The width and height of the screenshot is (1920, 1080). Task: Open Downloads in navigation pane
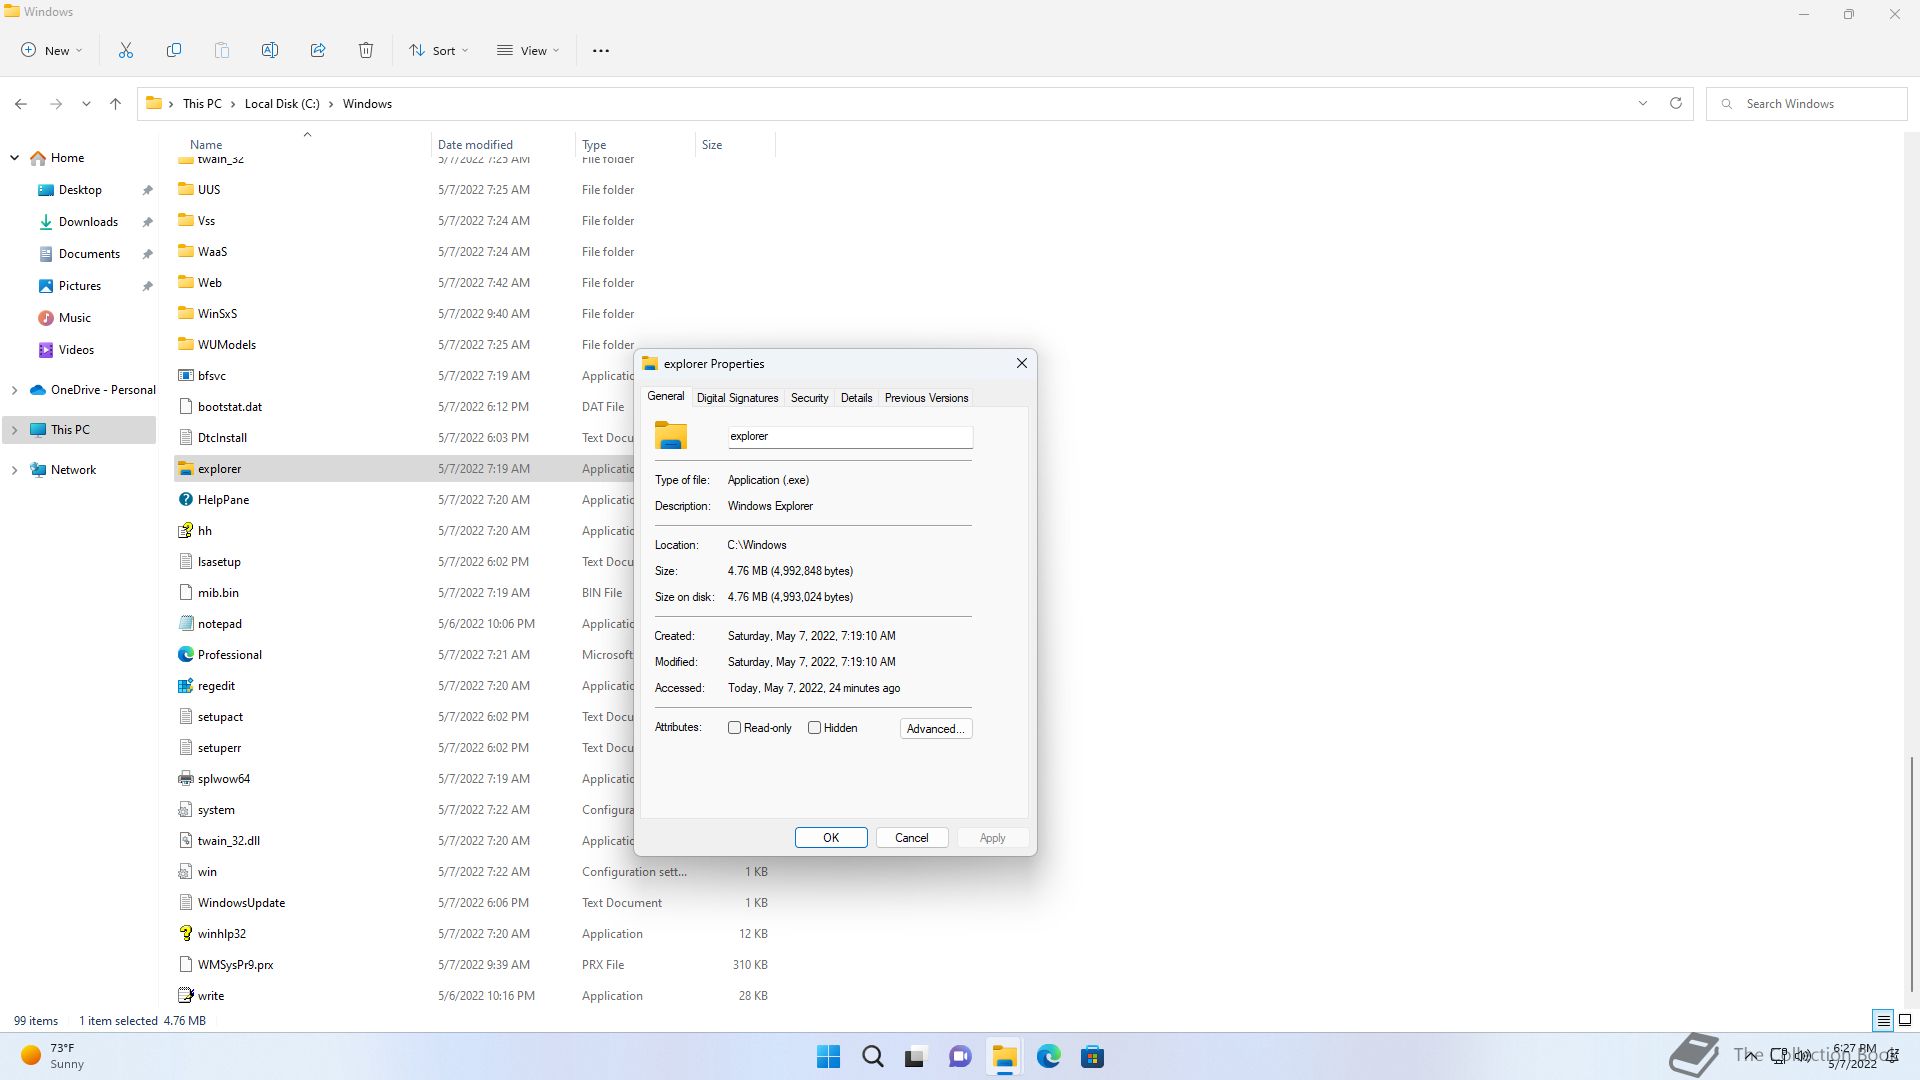[88, 222]
